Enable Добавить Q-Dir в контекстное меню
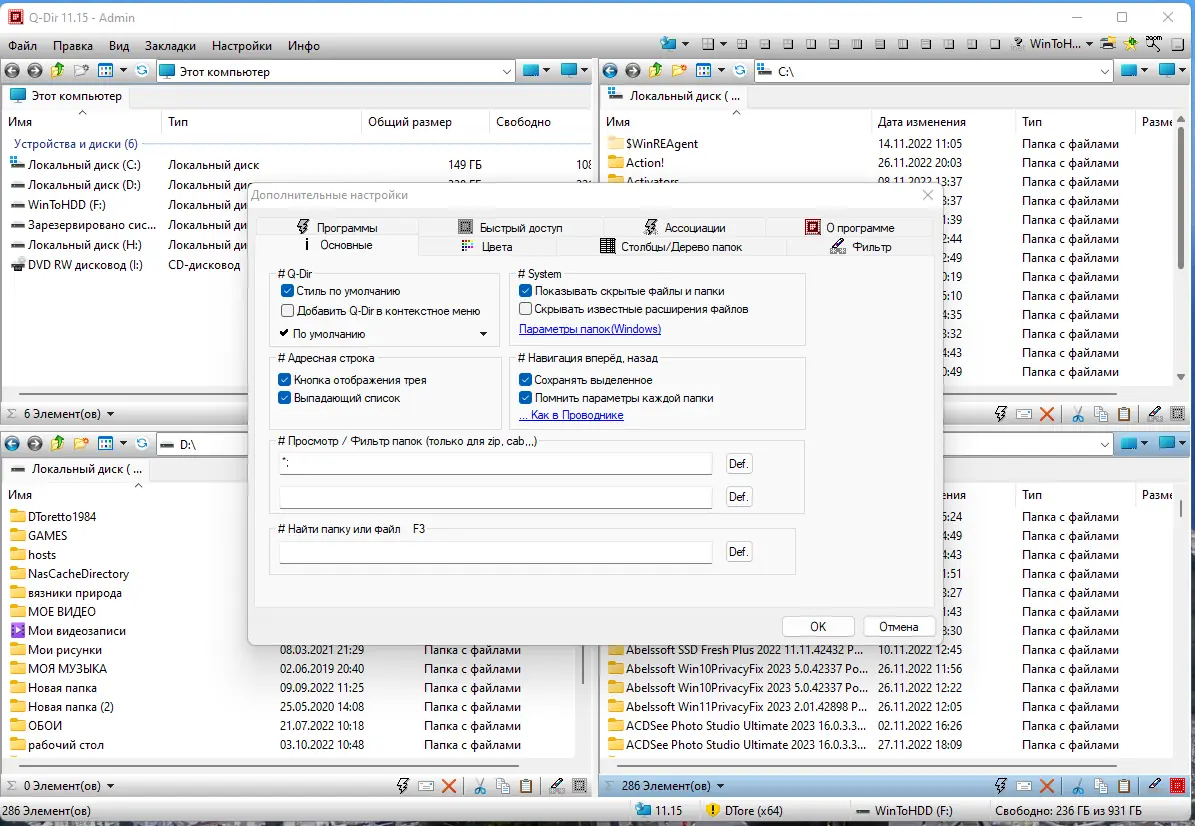Viewport: 1195px width, 826px height. 287,310
